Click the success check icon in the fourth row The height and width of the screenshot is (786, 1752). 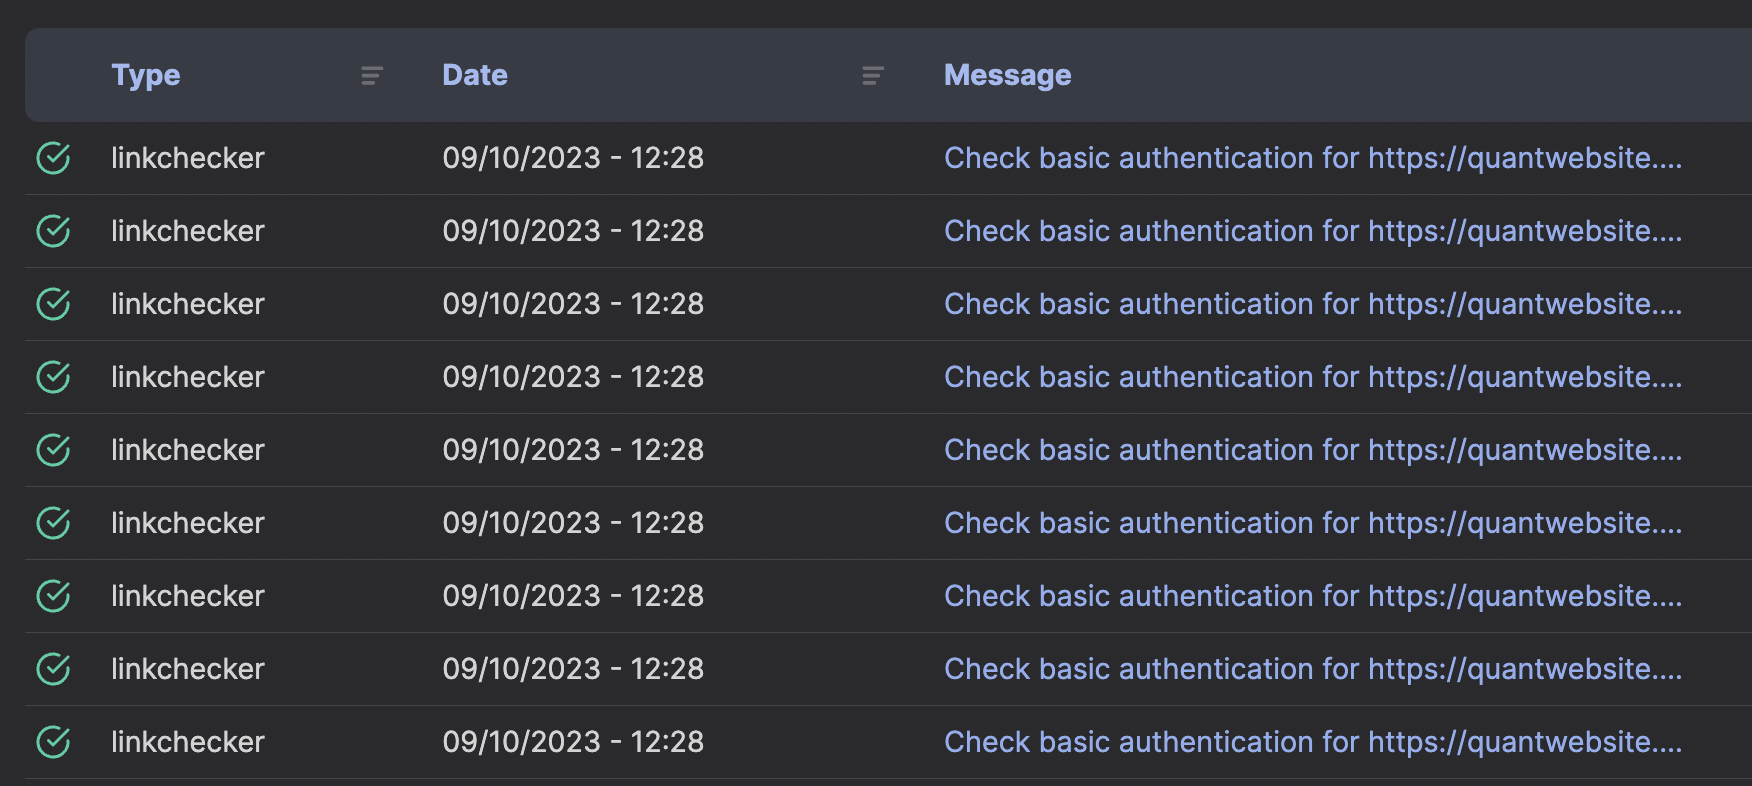point(53,377)
